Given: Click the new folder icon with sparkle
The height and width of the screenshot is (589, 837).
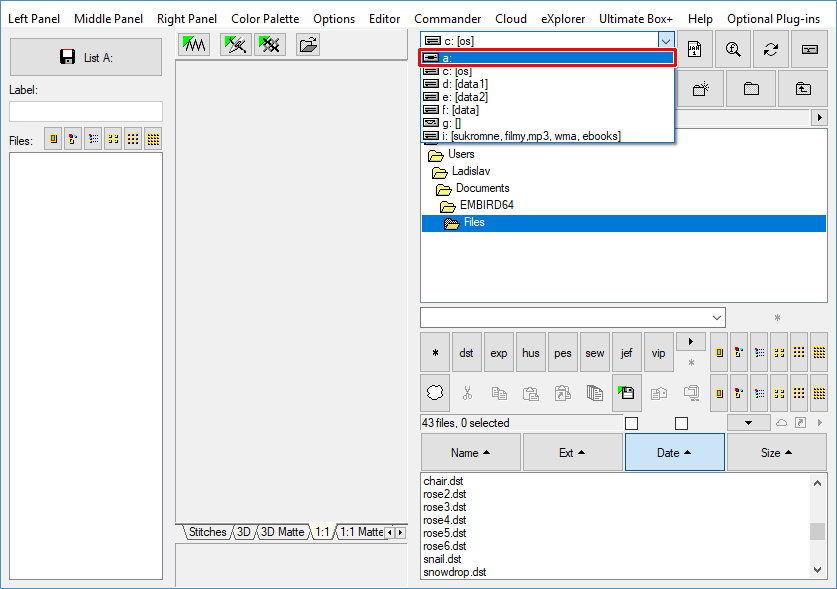Looking at the screenshot, I should [700, 89].
